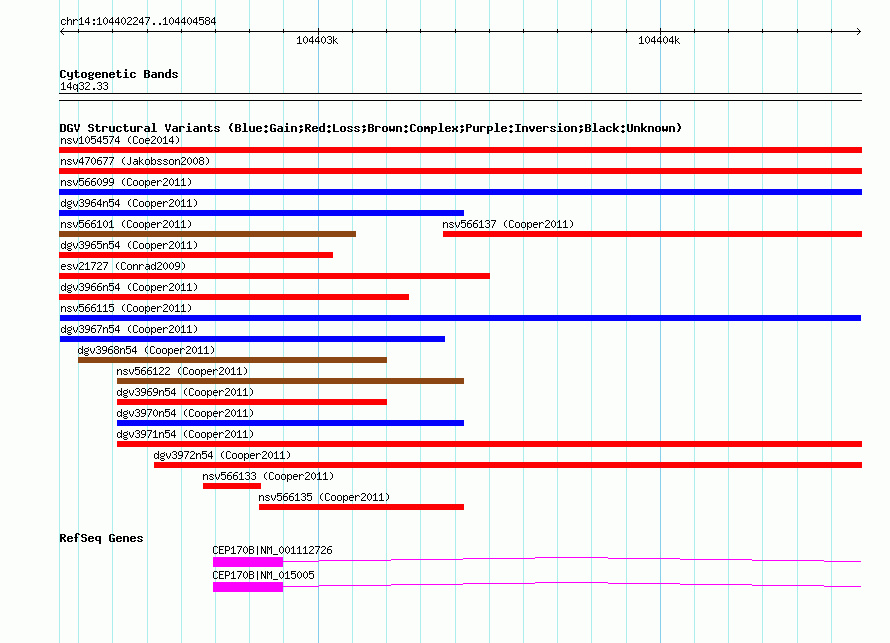Open gene CEP170B|NM_015005 label

pos(263,575)
